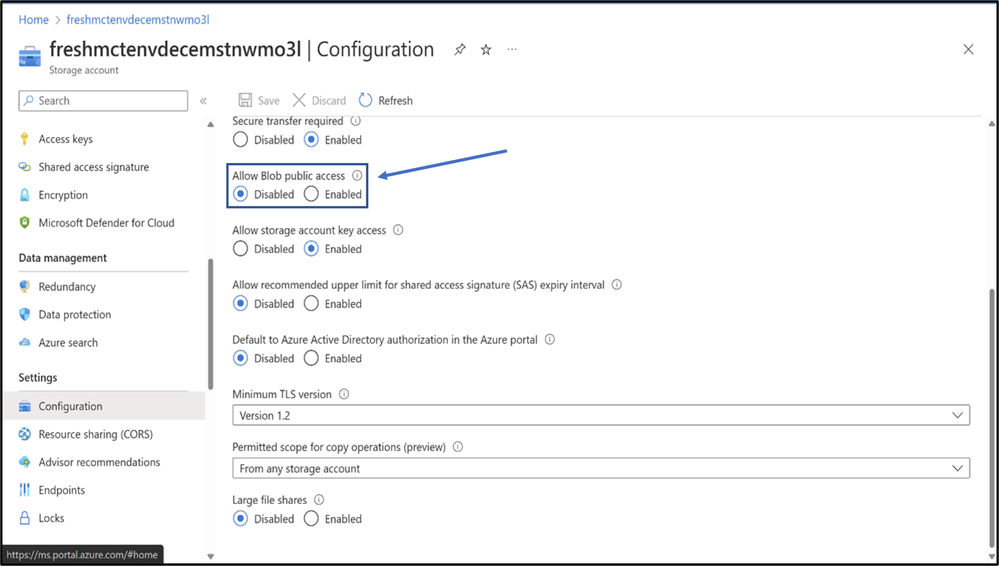Image resolution: width=999 pixels, height=566 pixels.
Task: Click the Azure search cloud icon
Action: pos(25,342)
